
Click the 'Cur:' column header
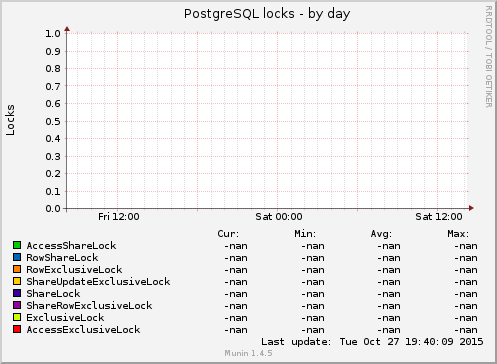[228, 234]
